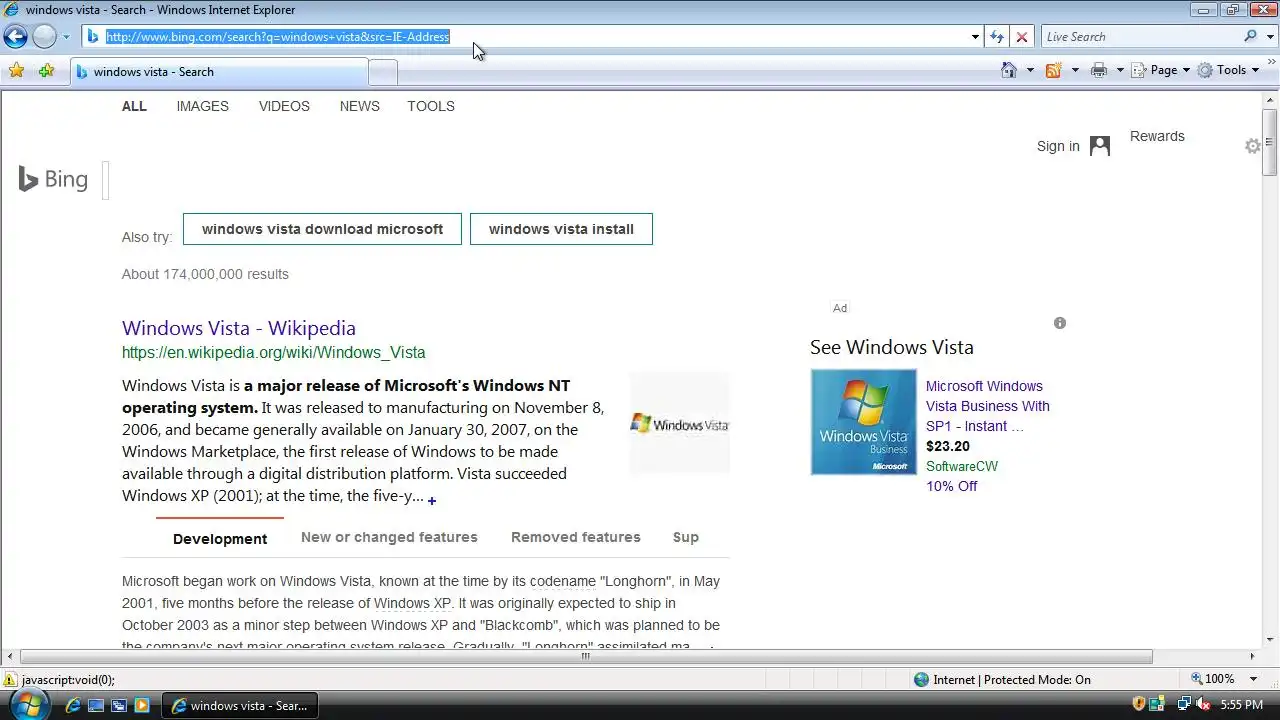Switch to IMAGES search results
This screenshot has height=720, width=1280.
click(203, 106)
